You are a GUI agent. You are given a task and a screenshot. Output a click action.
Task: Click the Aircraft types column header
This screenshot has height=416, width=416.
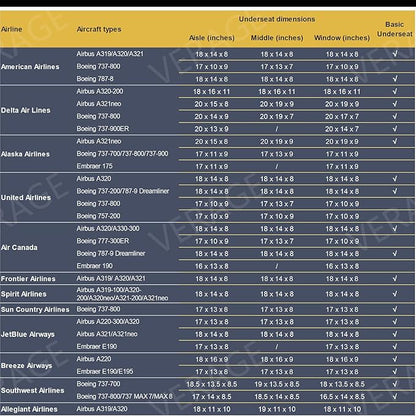(x=99, y=29)
